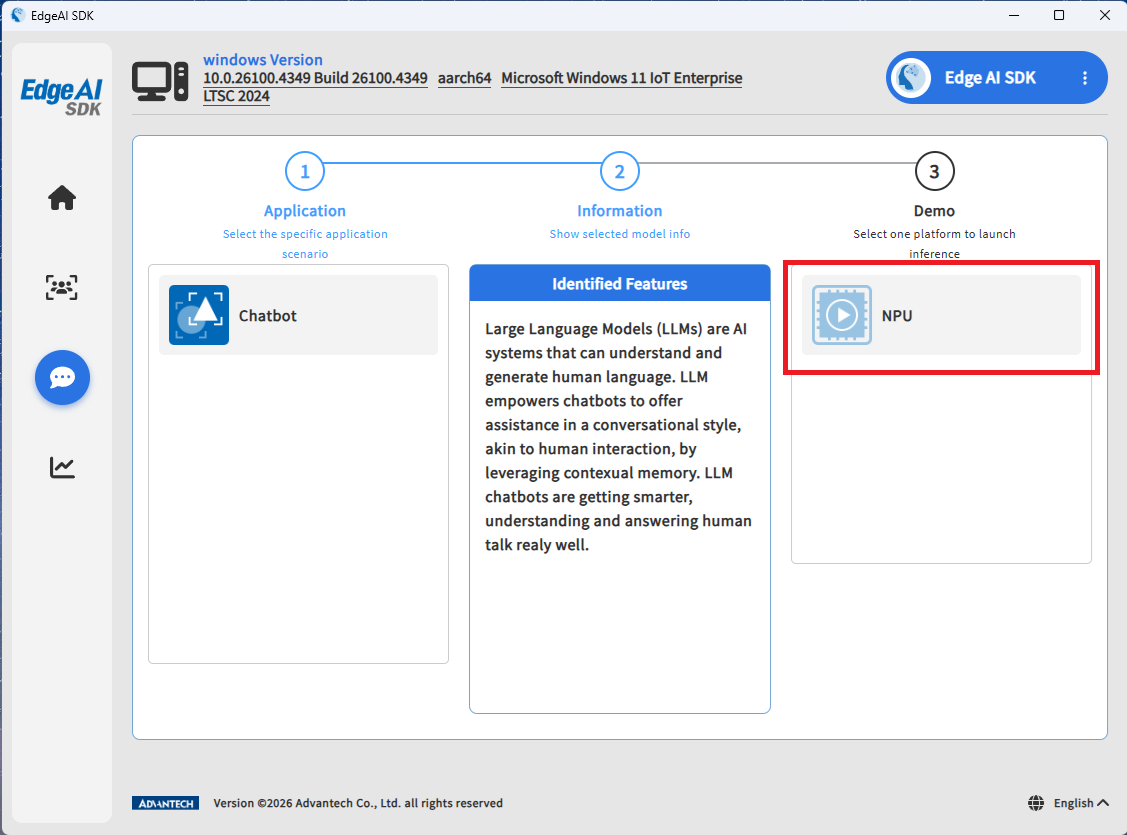Click Microsoft Windows 11 IoT Enterprise text
Screen dimensions: 1127x835
point(622,78)
